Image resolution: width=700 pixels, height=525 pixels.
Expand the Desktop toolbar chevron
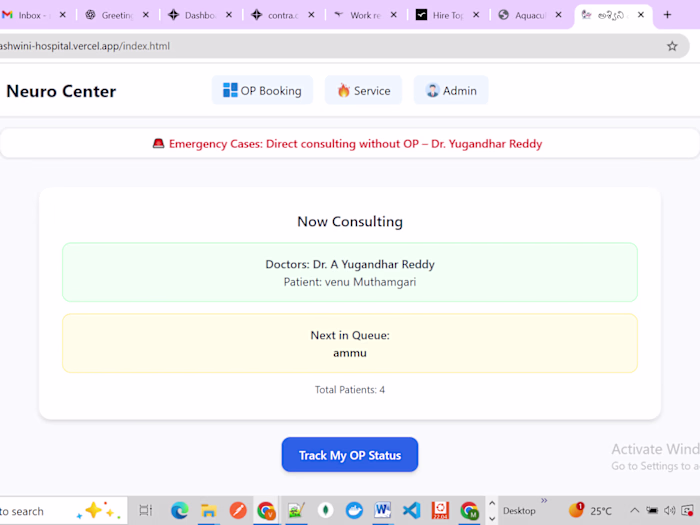coord(544,500)
